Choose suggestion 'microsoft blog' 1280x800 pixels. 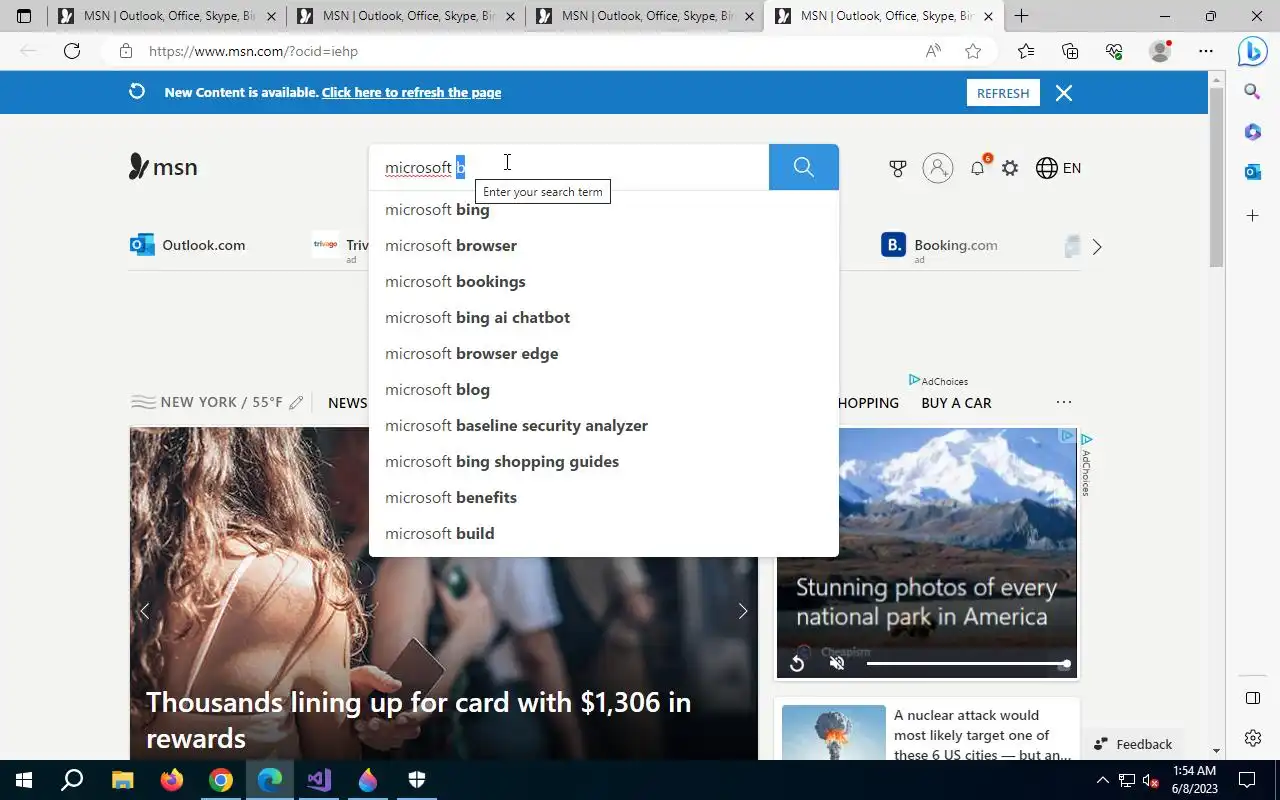pos(603,389)
